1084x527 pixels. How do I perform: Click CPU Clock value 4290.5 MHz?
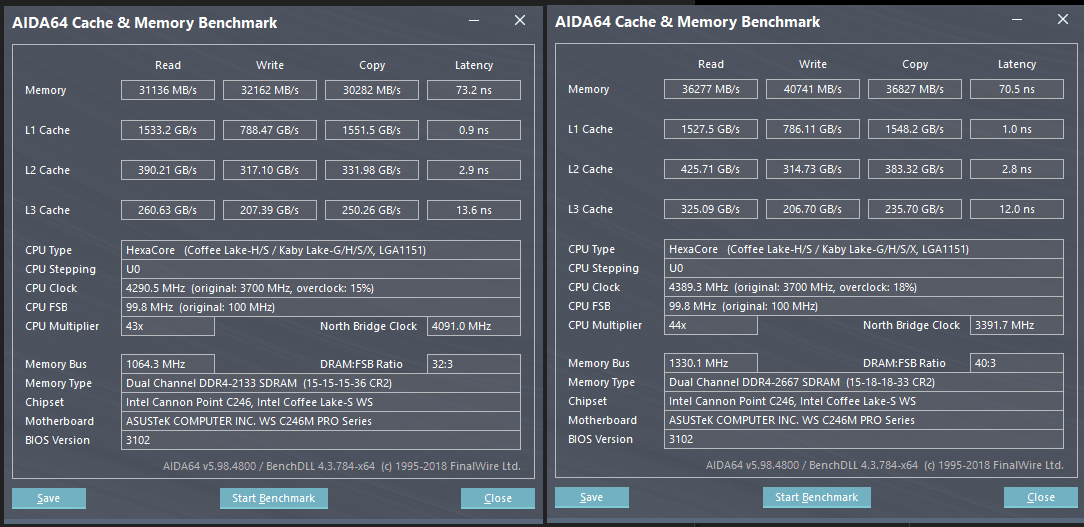tap(321, 288)
